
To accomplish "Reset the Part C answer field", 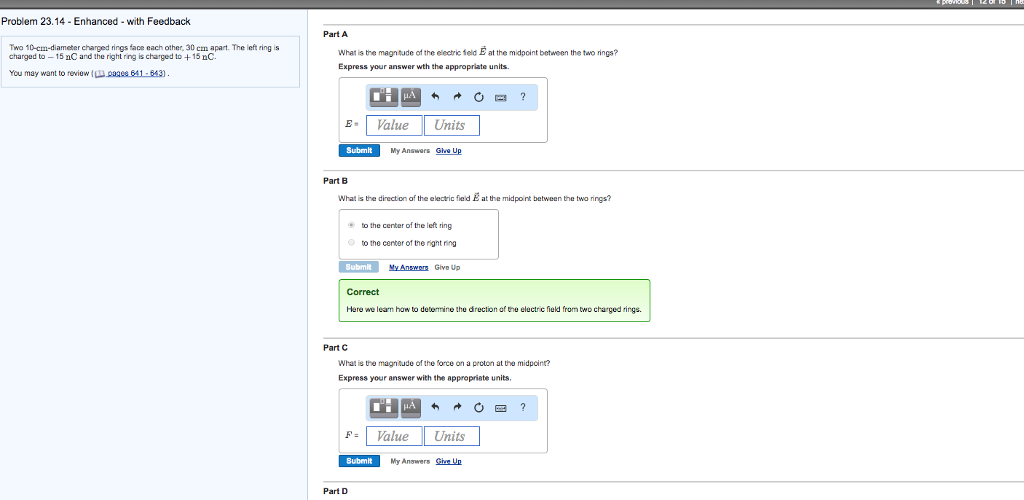I will (478, 408).
